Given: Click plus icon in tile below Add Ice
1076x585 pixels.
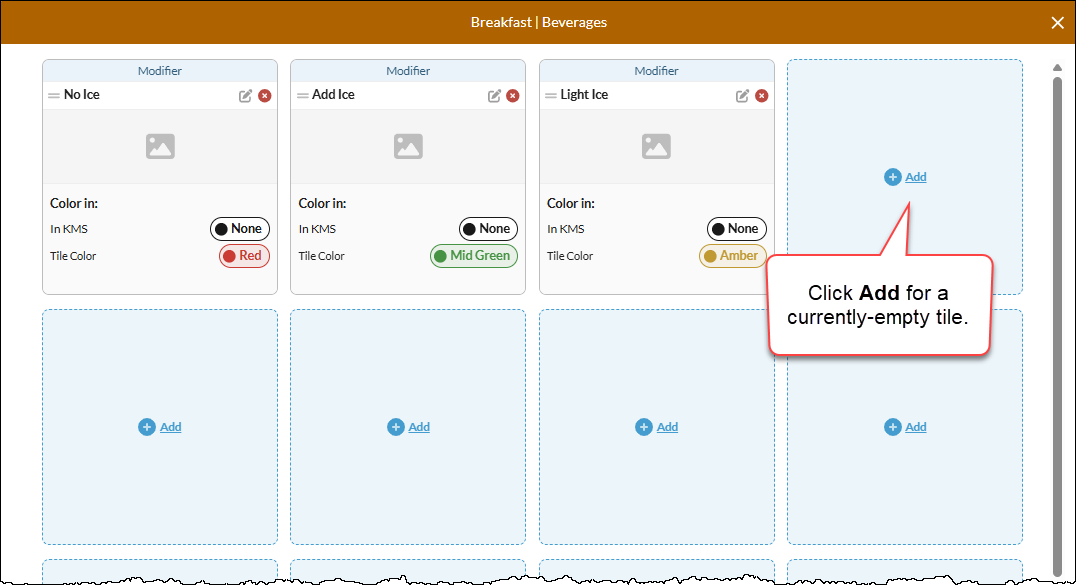Looking at the screenshot, I should [x=396, y=427].
